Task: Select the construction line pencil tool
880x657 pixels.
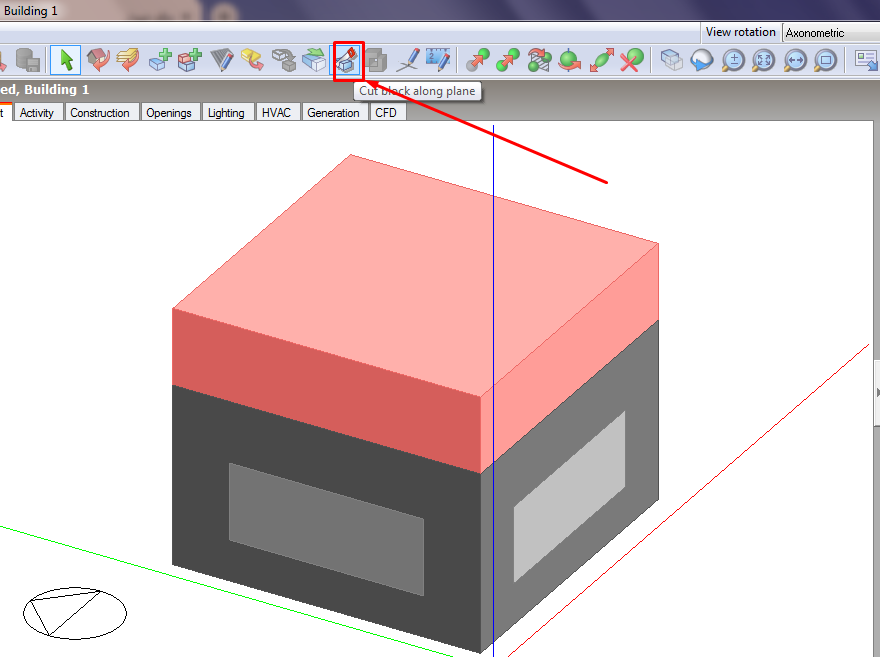Action: click(x=408, y=60)
